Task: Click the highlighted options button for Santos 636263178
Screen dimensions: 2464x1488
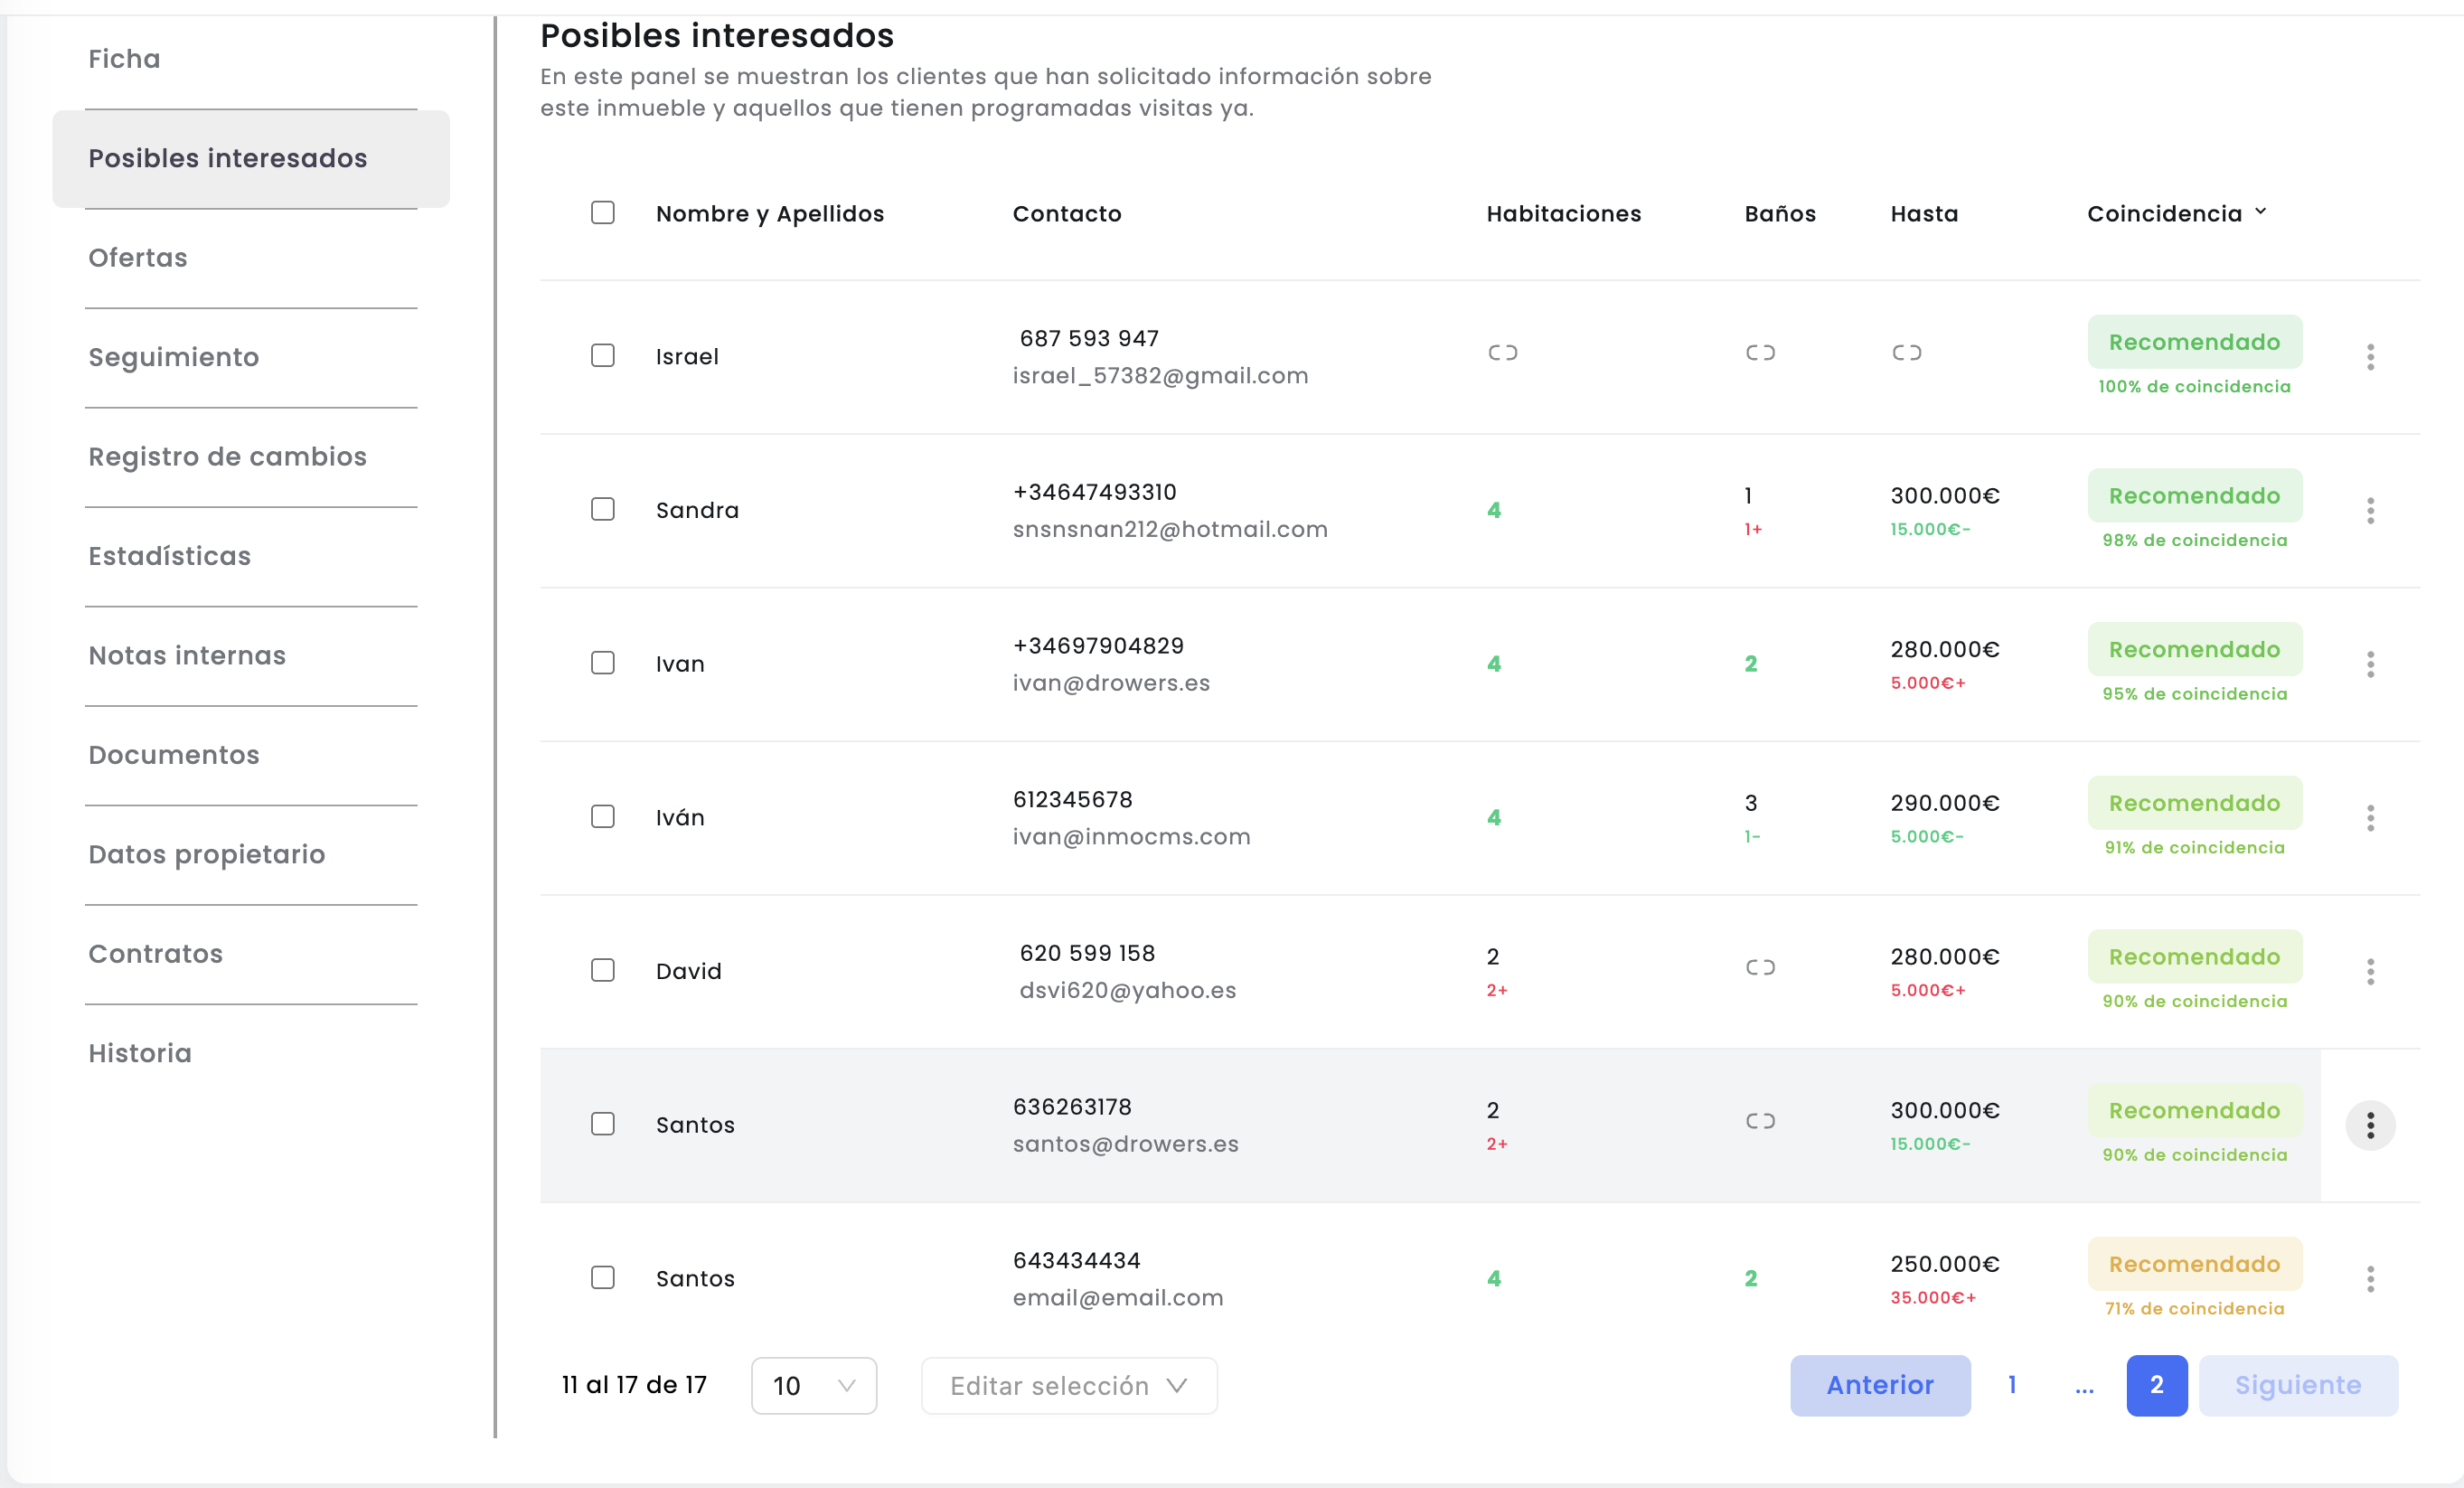Action: coord(2370,1126)
